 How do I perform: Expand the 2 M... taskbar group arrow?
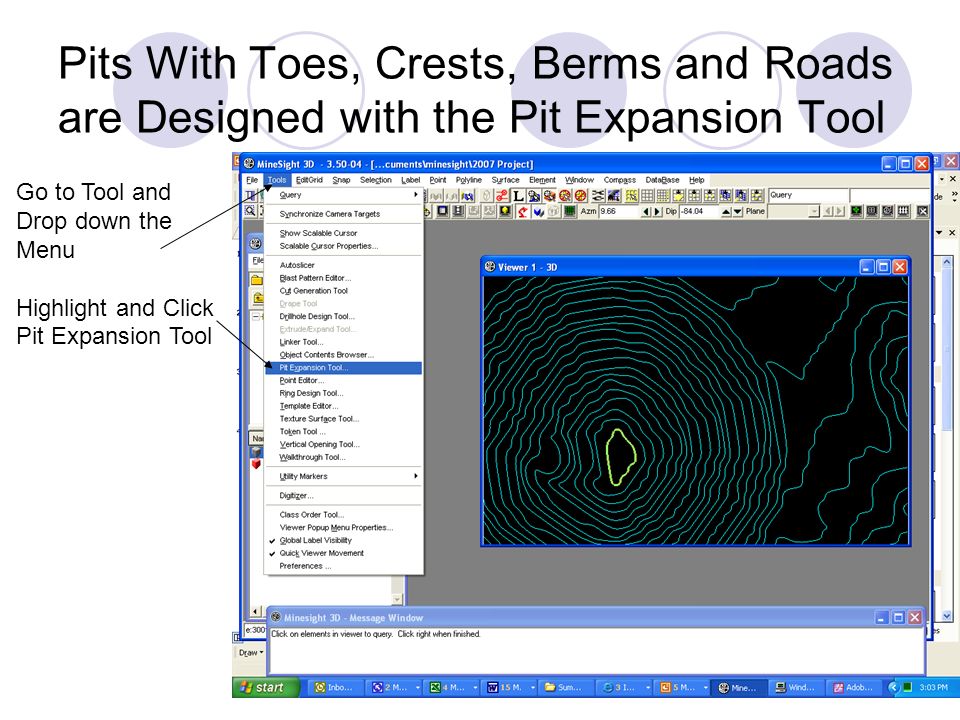(x=418, y=688)
